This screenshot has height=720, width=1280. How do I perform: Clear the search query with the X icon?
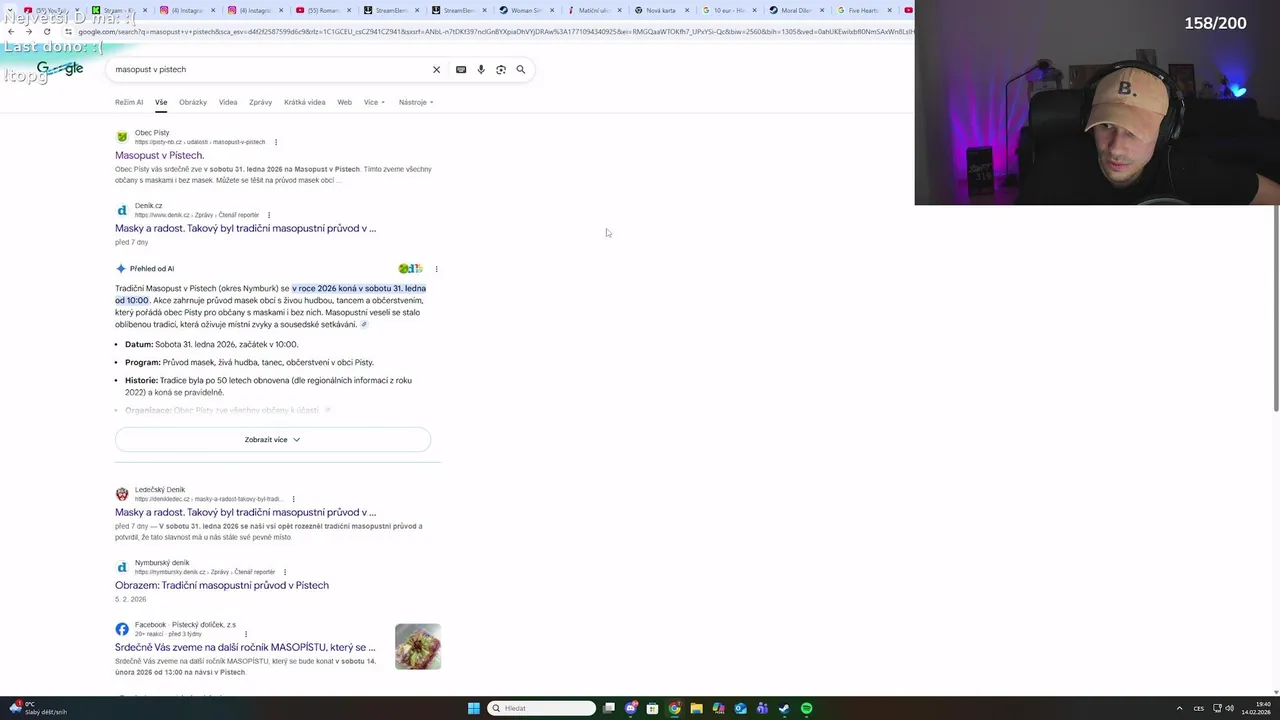(x=436, y=70)
